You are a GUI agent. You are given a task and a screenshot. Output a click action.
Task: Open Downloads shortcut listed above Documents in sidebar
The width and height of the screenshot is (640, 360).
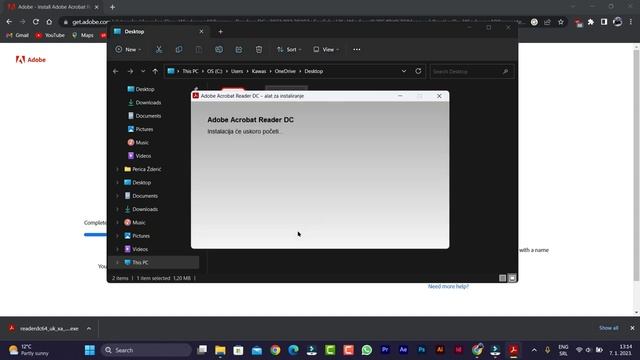pyautogui.click(x=144, y=102)
